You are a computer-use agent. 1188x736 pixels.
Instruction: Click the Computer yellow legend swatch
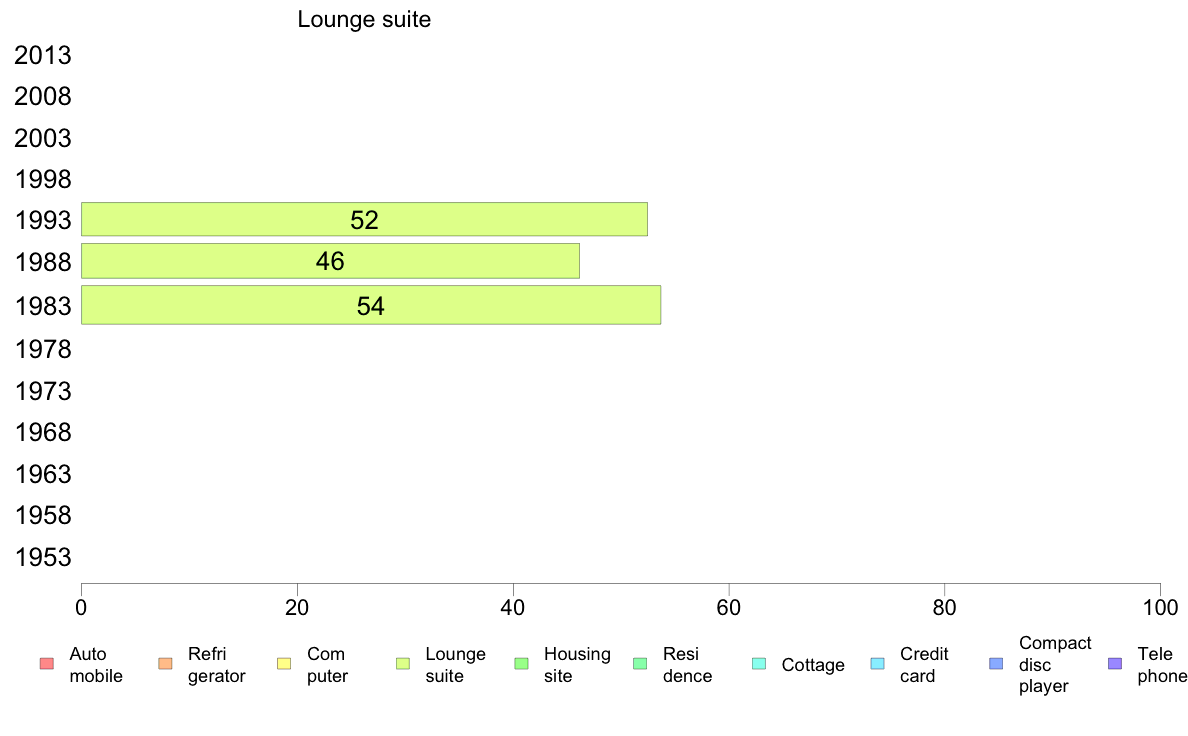pyautogui.click(x=284, y=664)
